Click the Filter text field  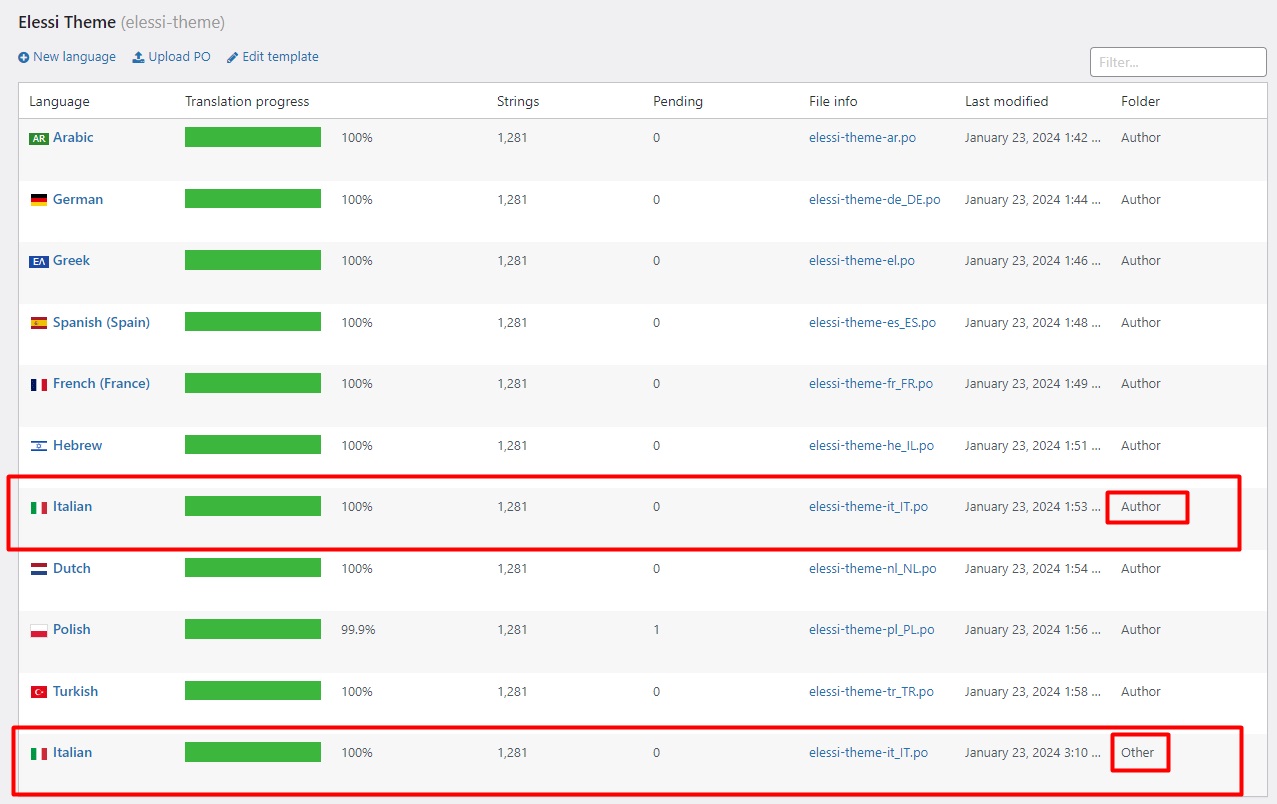coord(1178,62)
